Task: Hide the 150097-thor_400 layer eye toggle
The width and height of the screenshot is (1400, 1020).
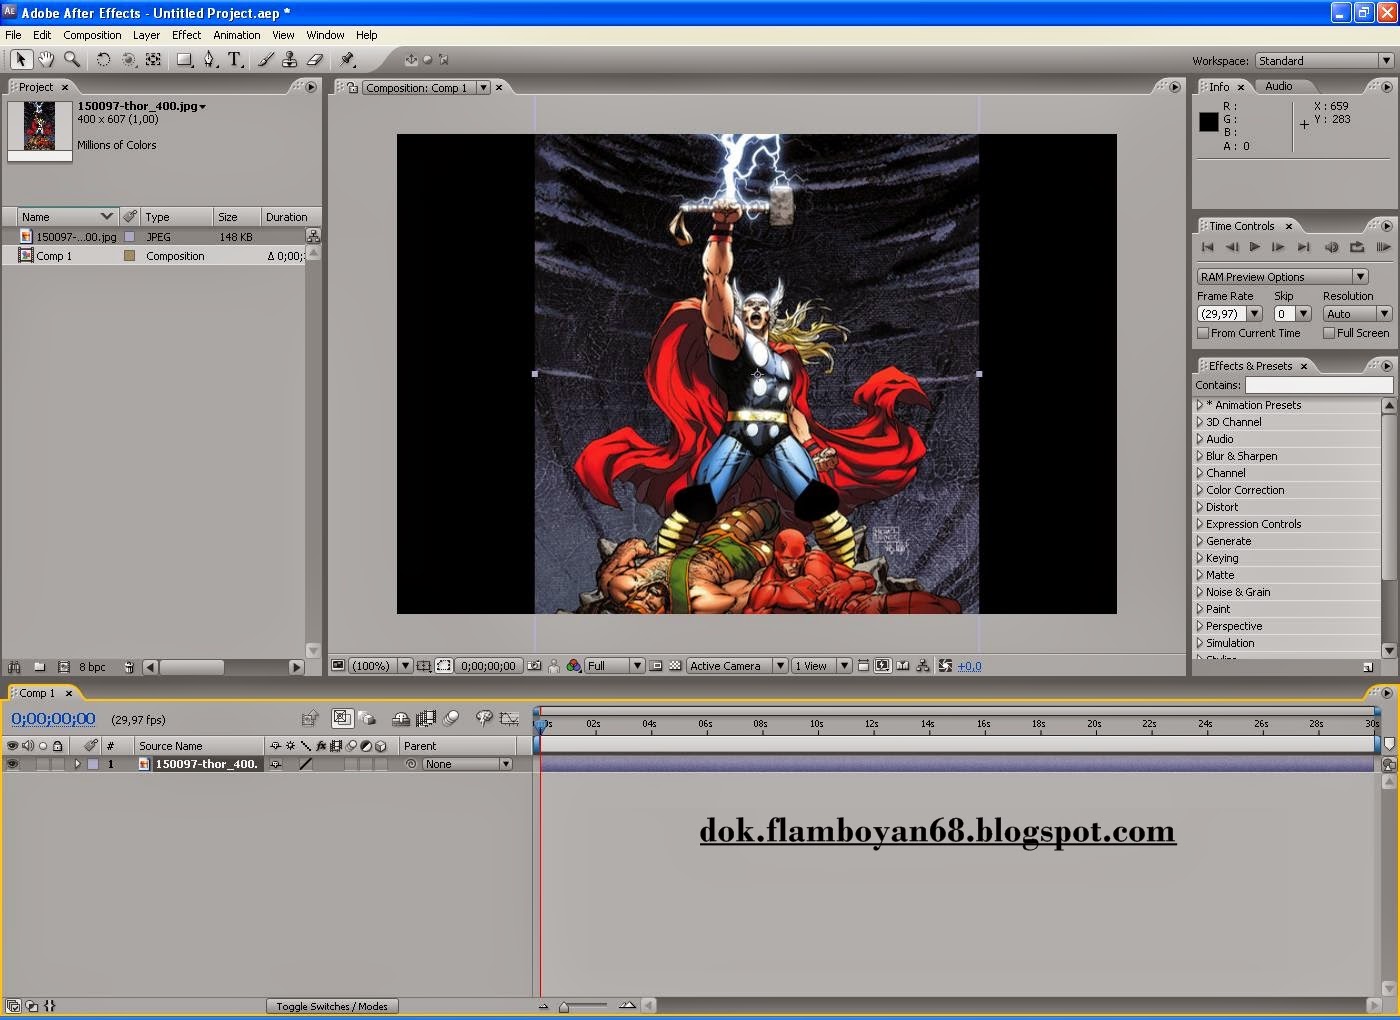Action: 12,764
